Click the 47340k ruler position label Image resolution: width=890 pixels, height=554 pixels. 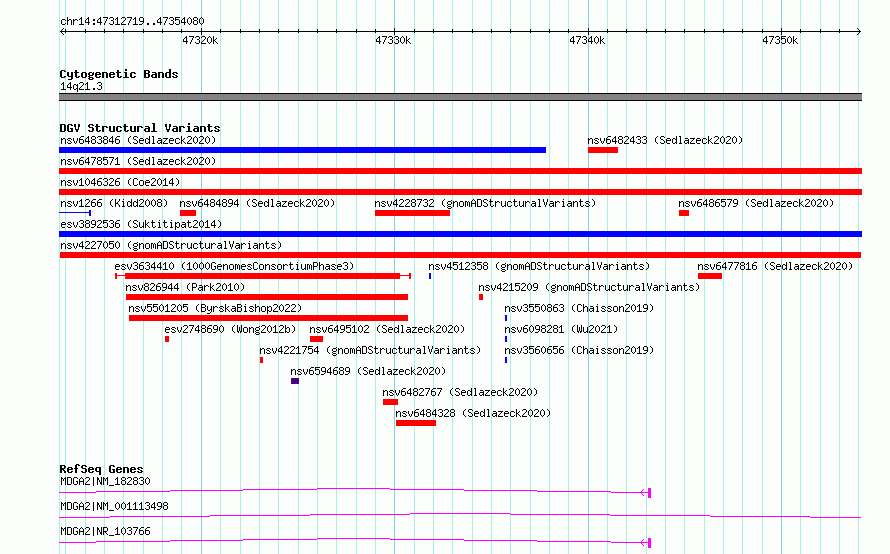(587, 40)
